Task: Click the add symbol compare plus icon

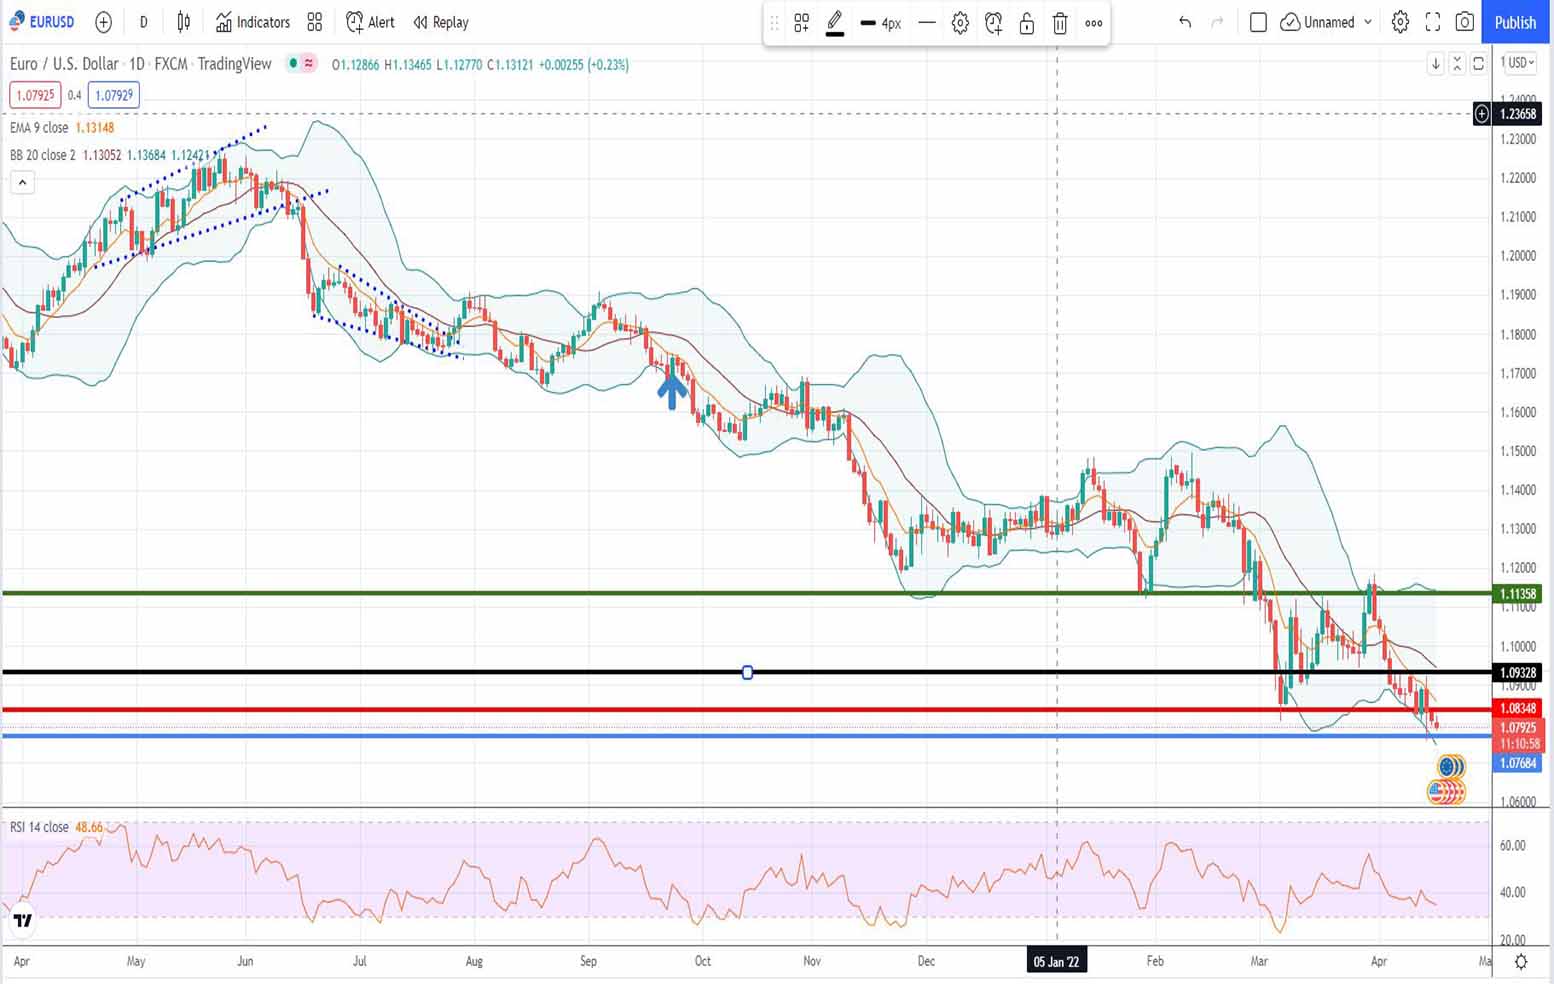Action: 103,22
